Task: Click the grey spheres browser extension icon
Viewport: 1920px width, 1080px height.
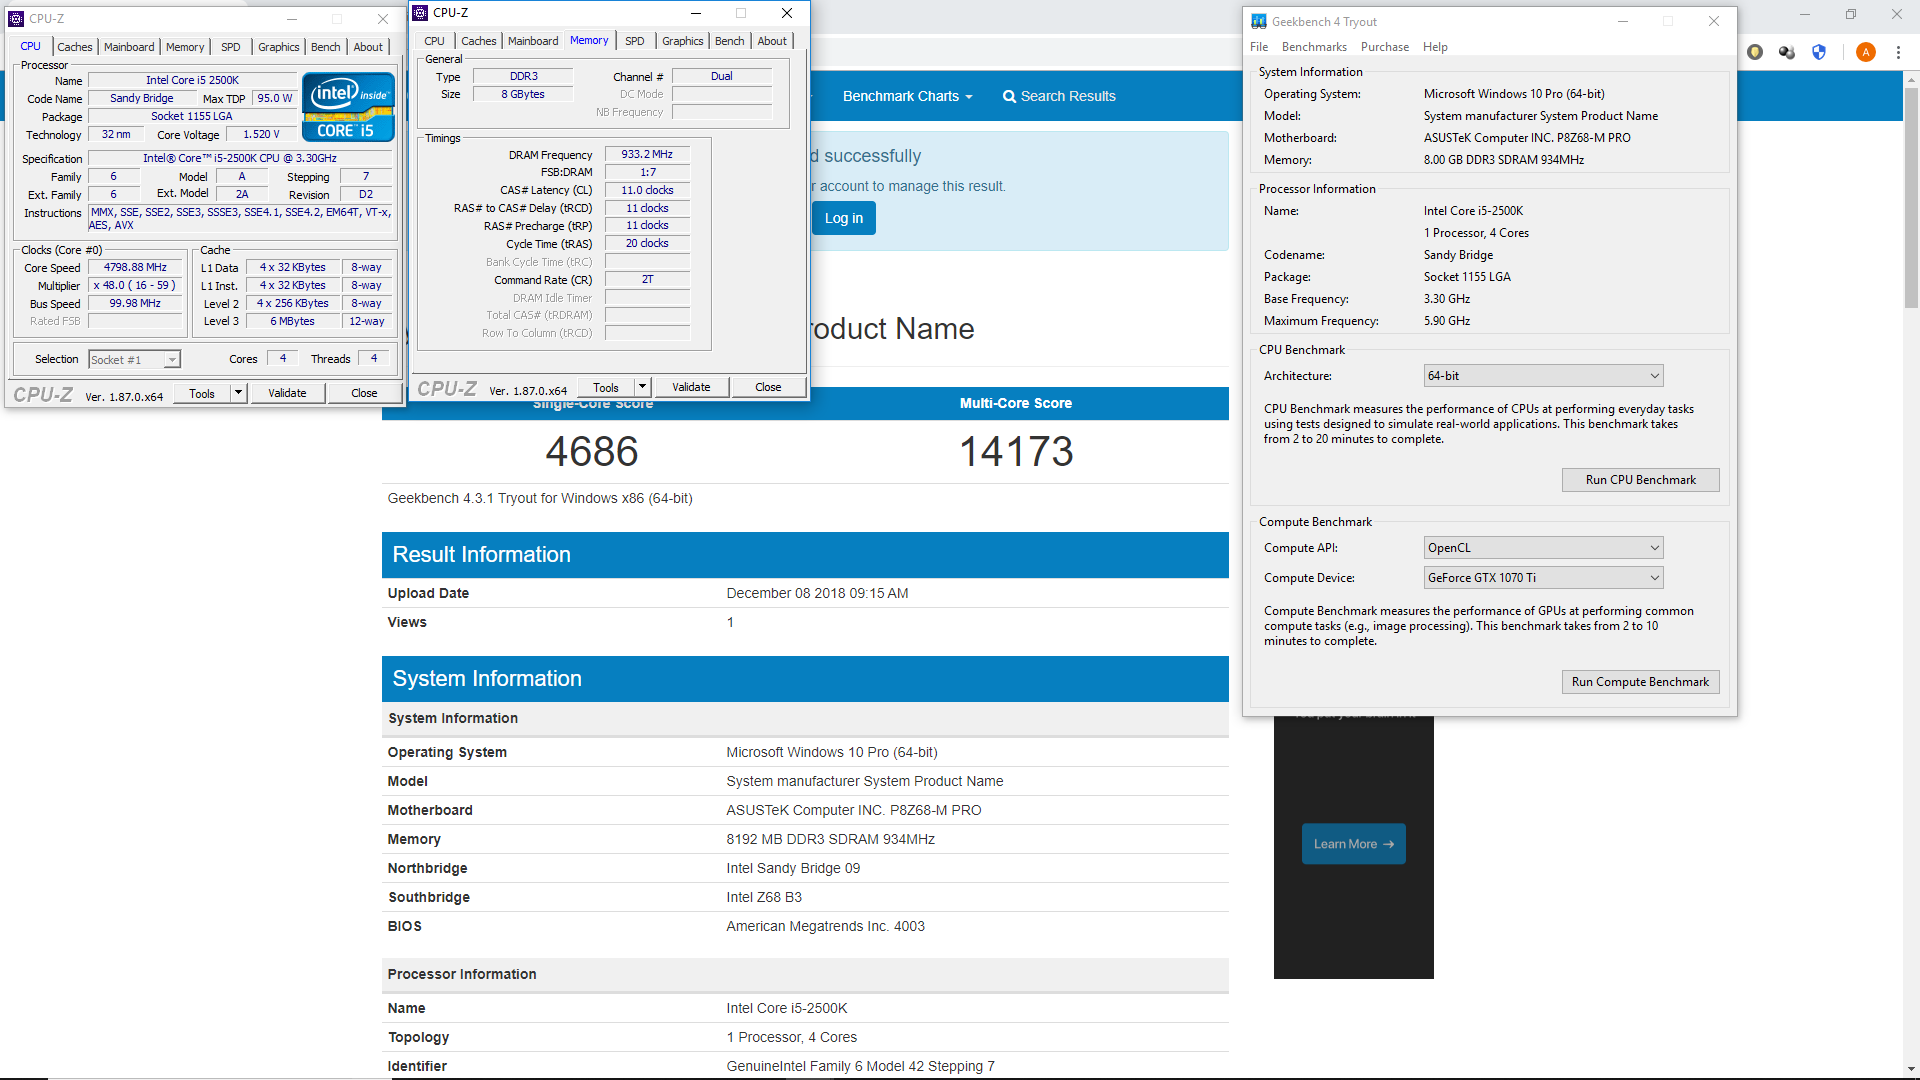Action: click(x=1787, y=52)
